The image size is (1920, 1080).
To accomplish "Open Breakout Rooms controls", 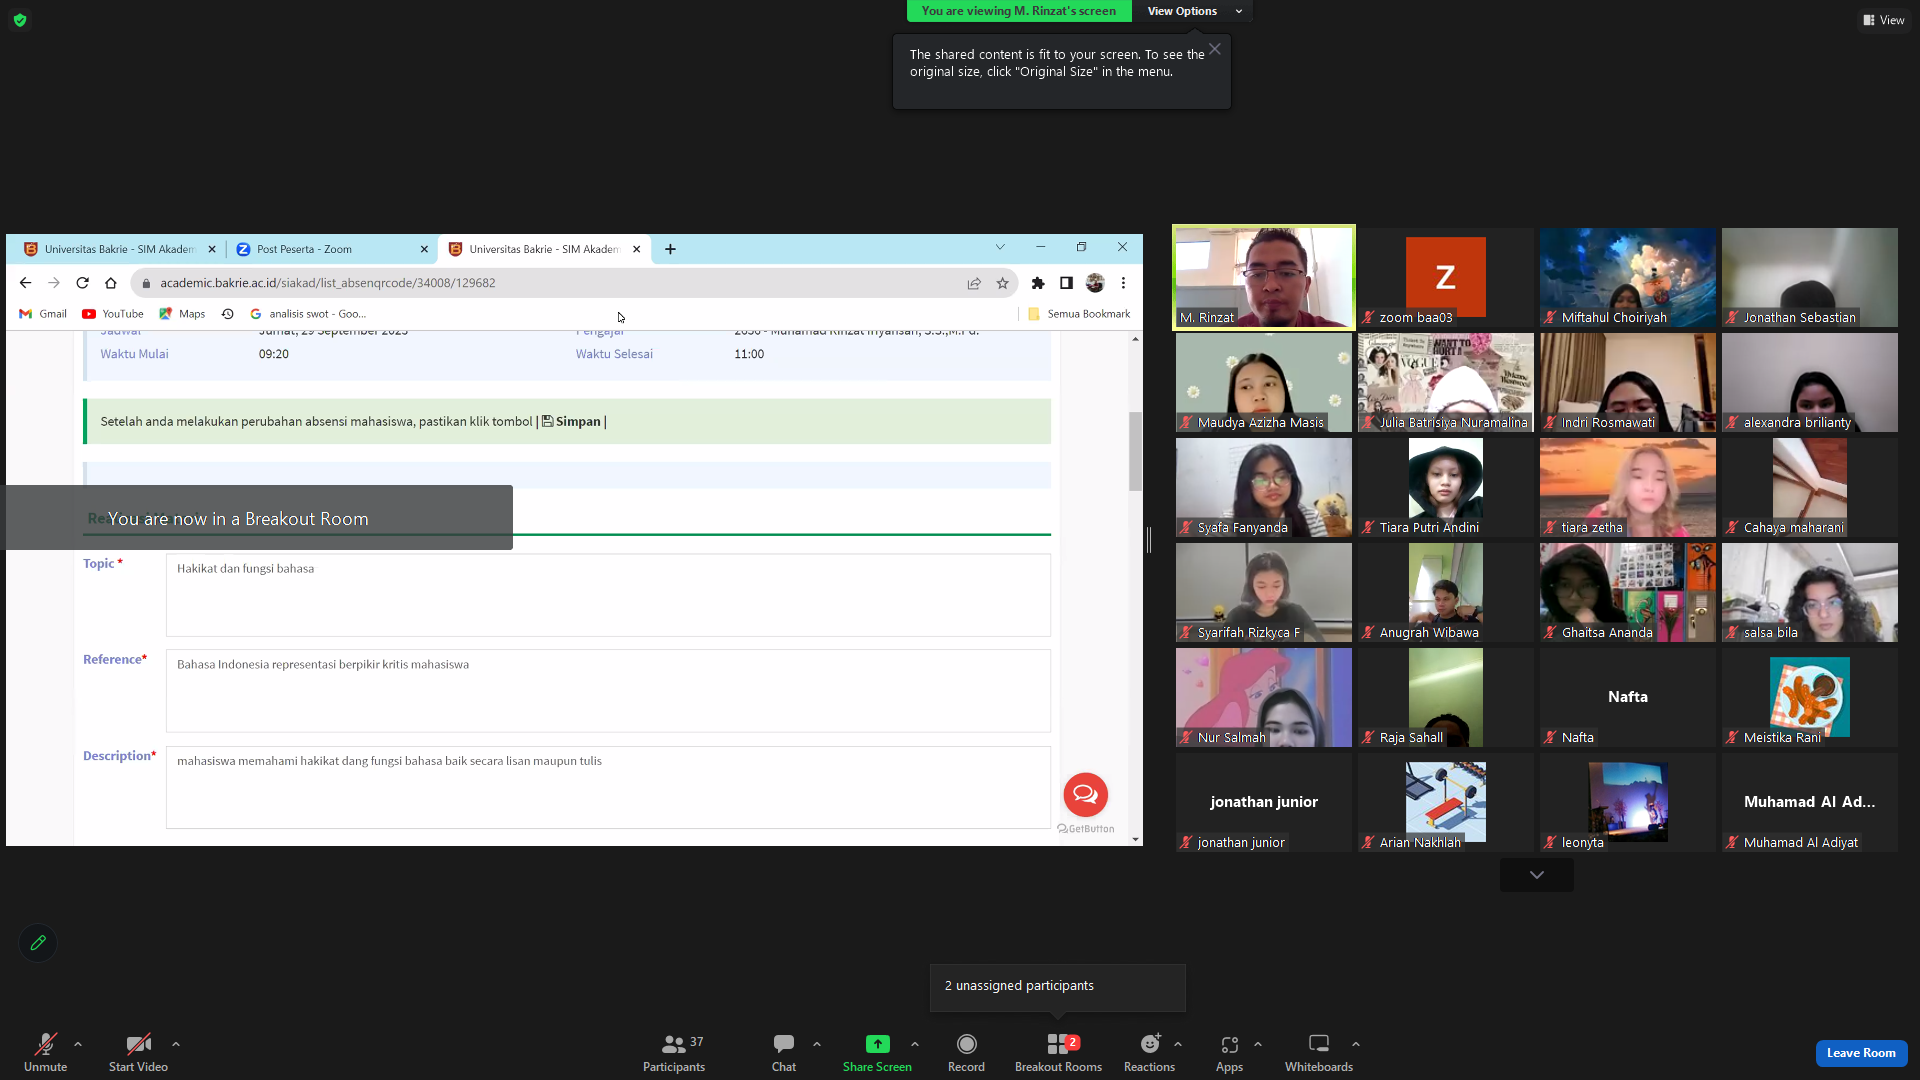I will 1058,1052.
